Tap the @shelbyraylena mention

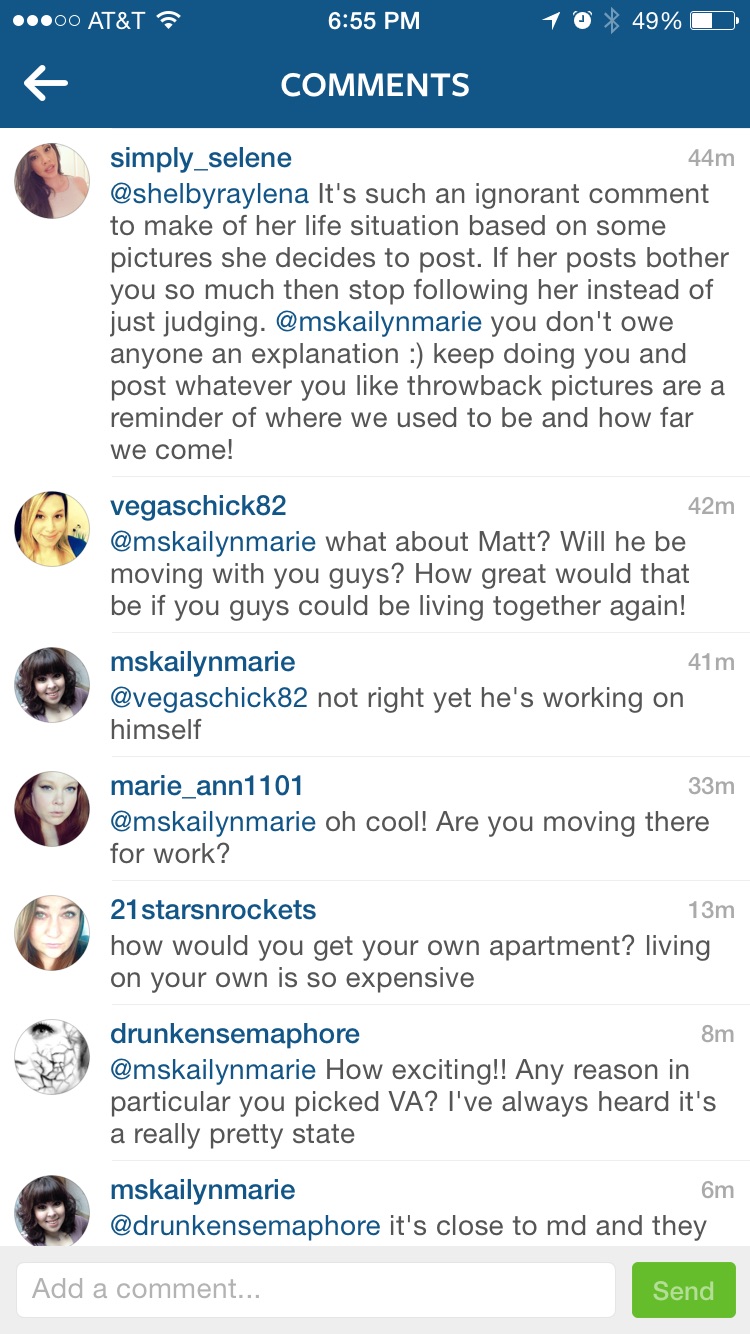pos(210,194)
